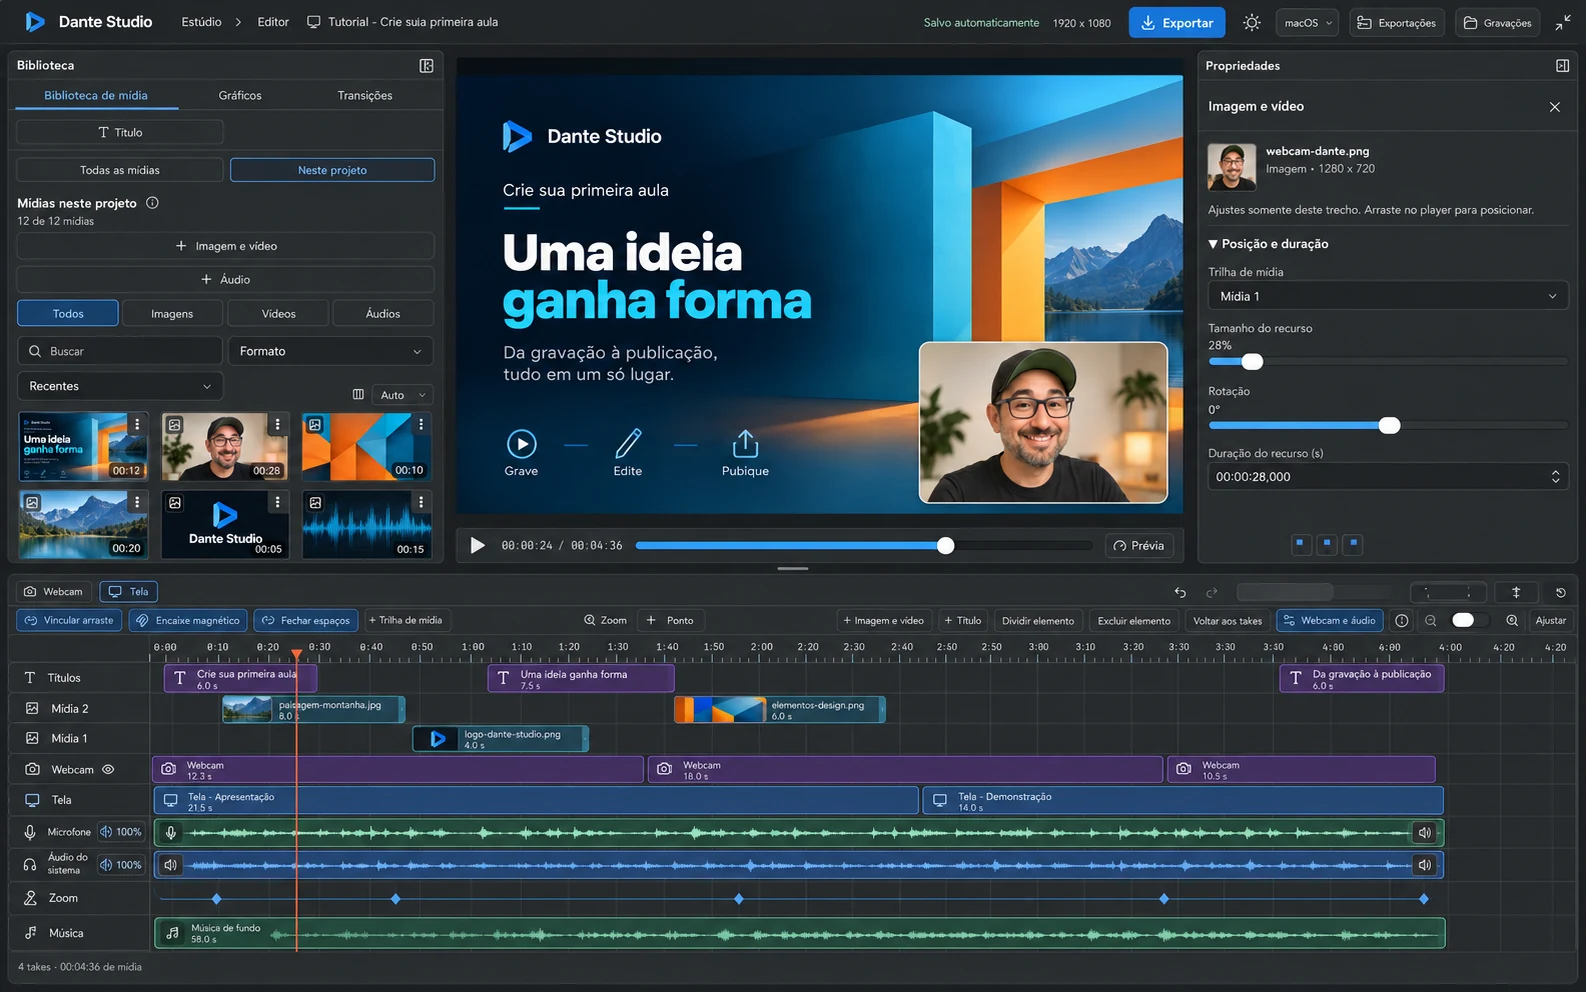1586x992 pixels.
Task: Collapse the Posição e duração section
Action: point(1268,244)
